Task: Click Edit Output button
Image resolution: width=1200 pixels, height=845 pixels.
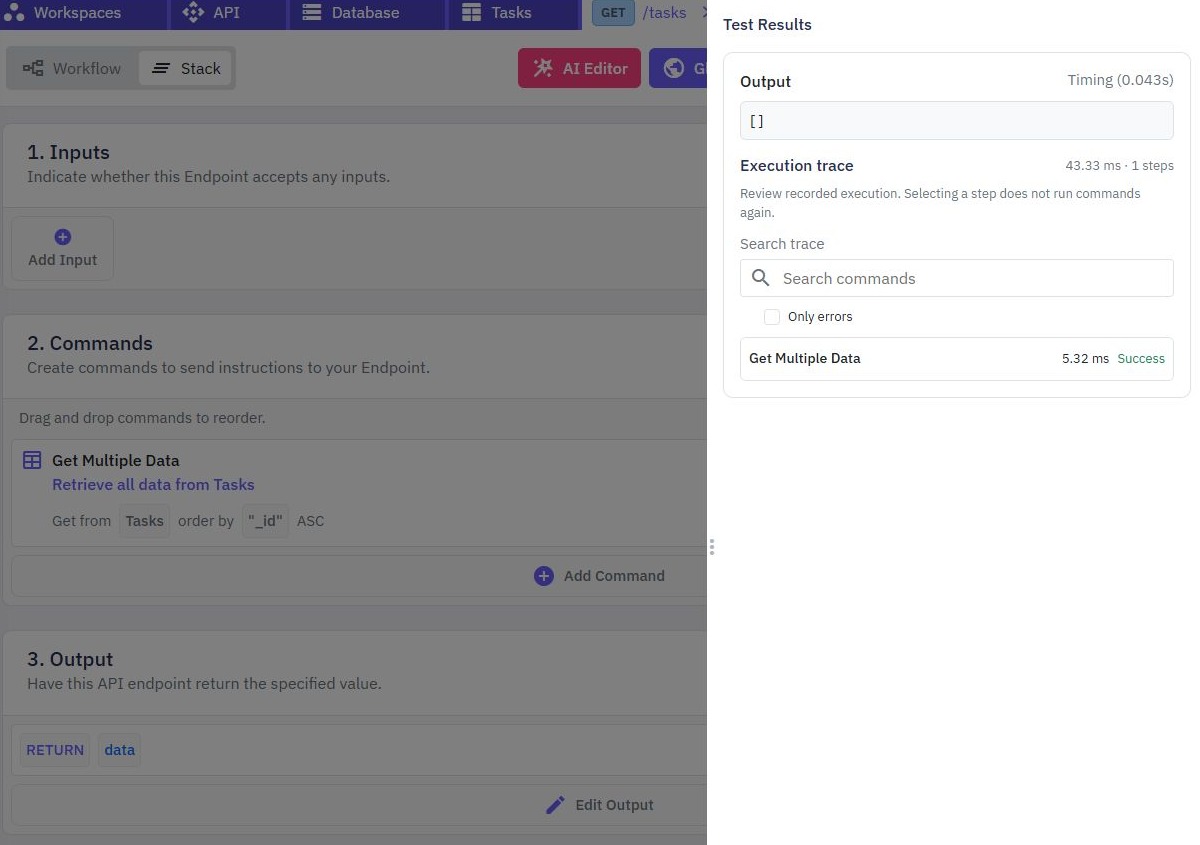Action: pyautogui.click(x=599, y=805)
